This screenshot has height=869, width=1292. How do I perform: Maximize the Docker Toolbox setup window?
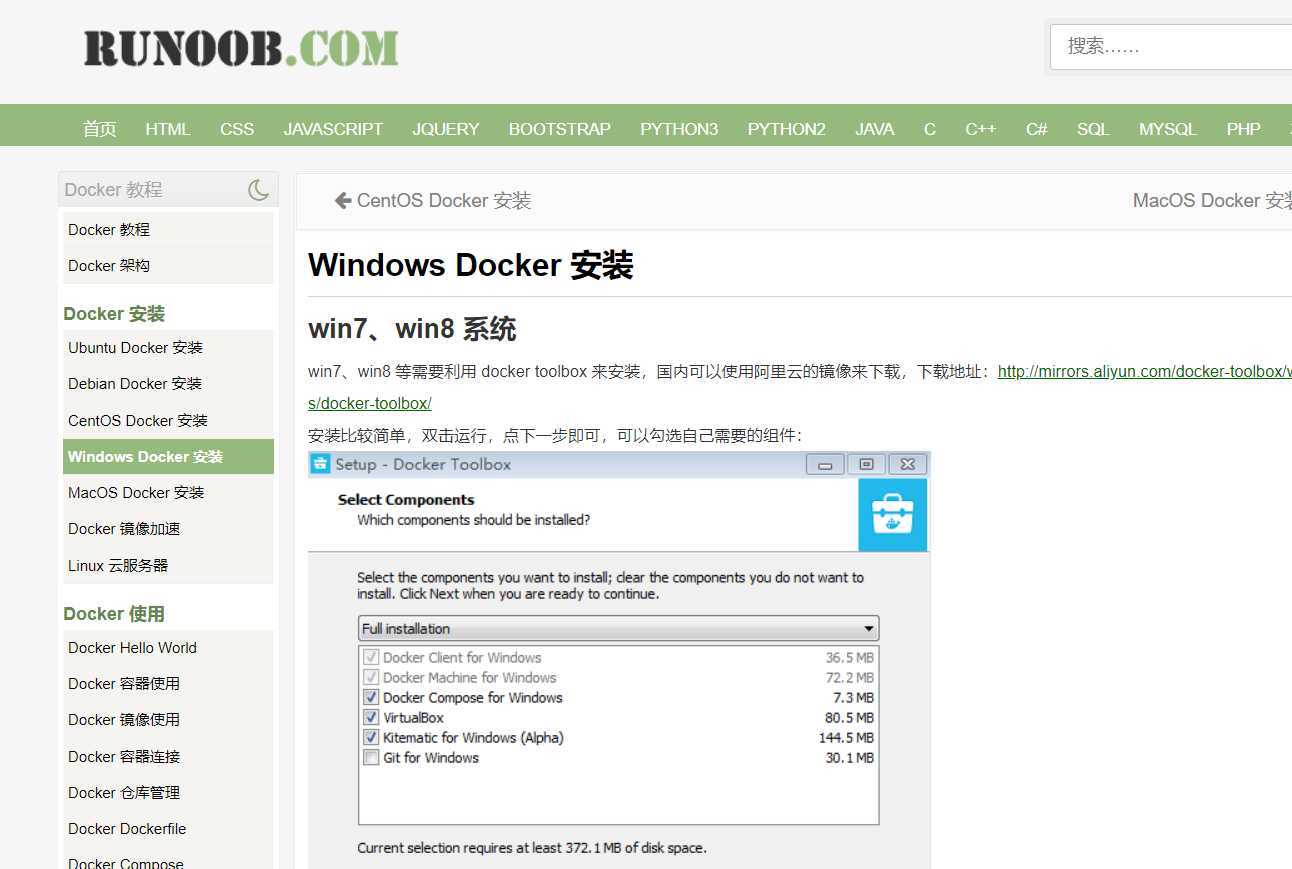click(866, 464)
